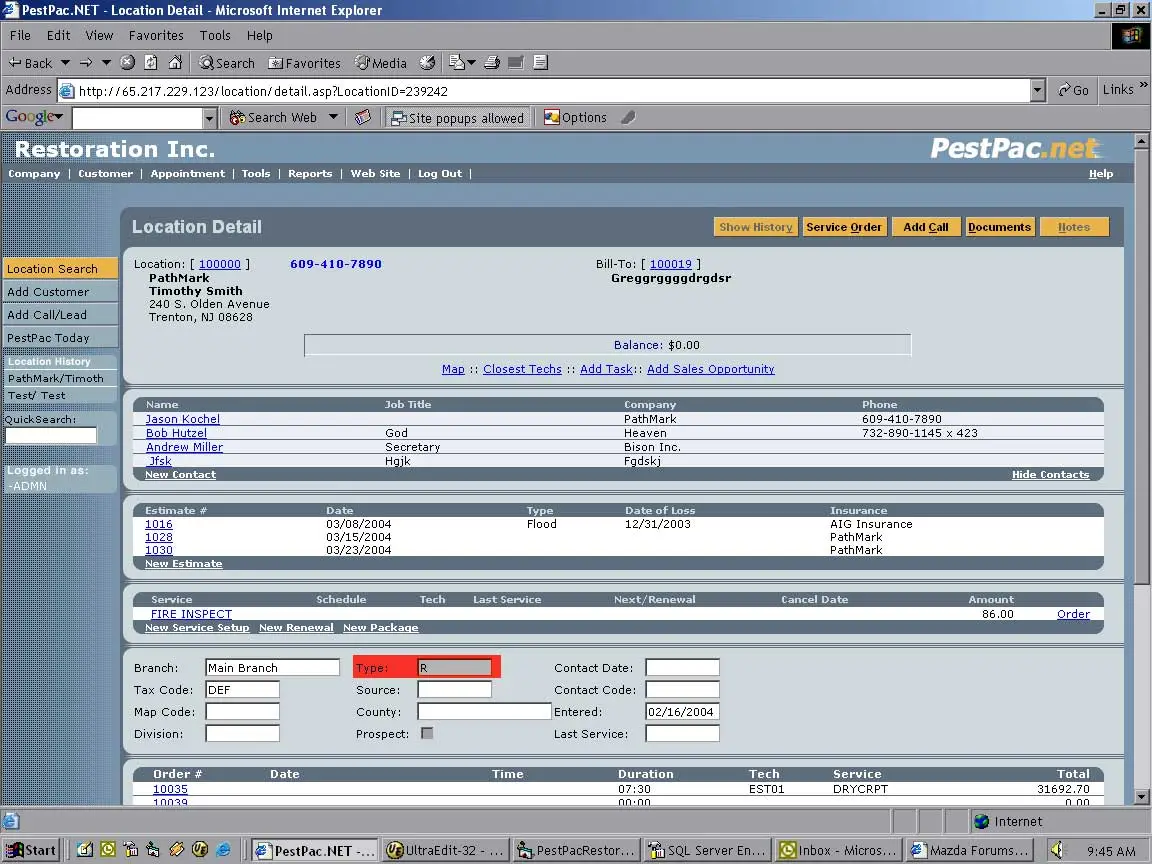This screenshot has height=864, width=1152.
Task: Enable the Prospect checkbox
Action: point(426,733)
